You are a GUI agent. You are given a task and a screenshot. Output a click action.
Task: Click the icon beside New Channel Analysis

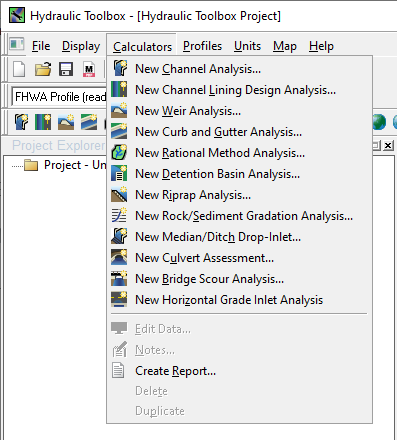[119, 69]
